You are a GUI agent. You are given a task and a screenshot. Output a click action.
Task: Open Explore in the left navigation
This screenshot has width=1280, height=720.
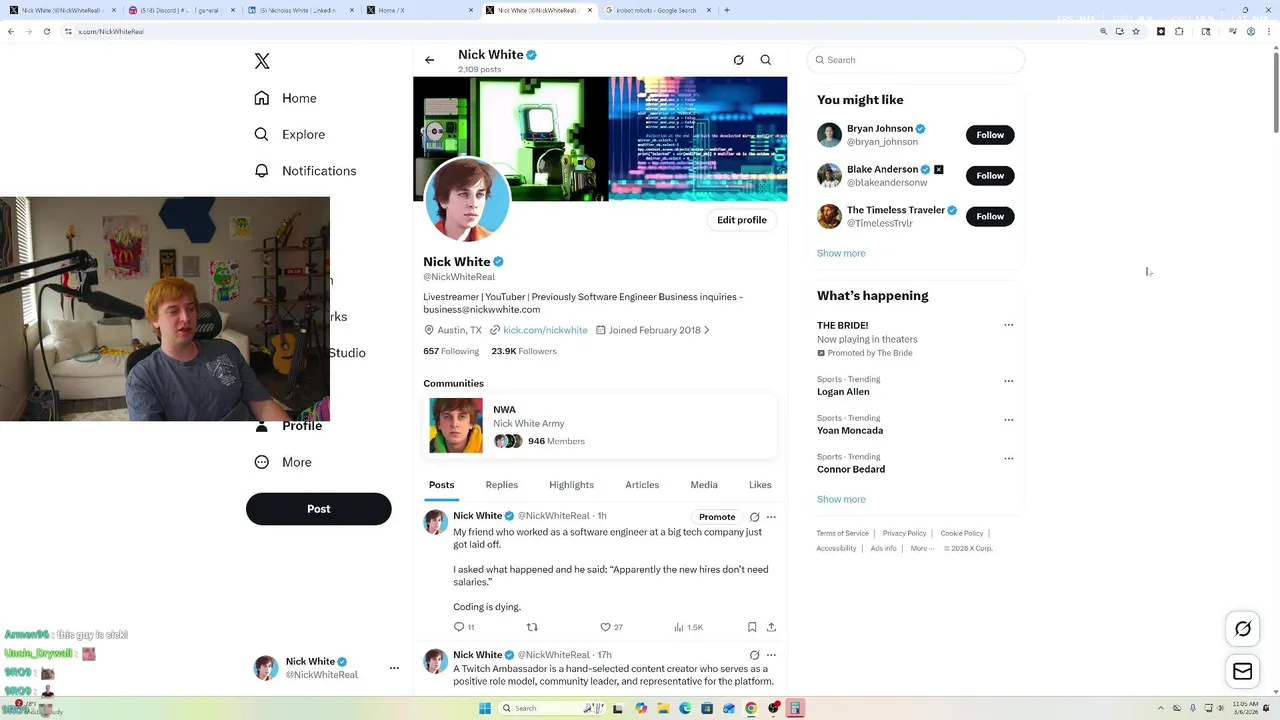click(289, 134)
